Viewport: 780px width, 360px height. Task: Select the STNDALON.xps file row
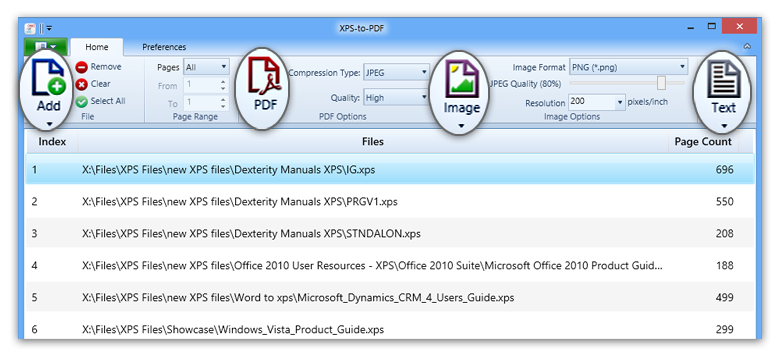(x=390, y=234)
